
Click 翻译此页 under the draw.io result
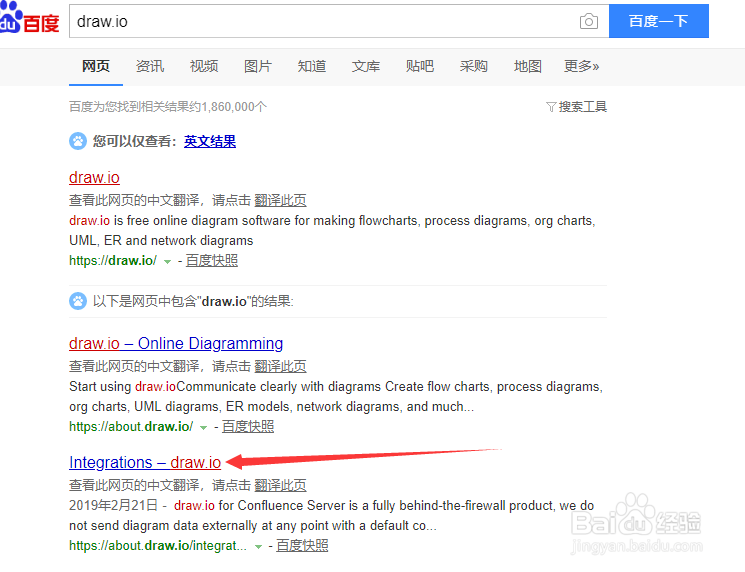(x=280, y=200)
